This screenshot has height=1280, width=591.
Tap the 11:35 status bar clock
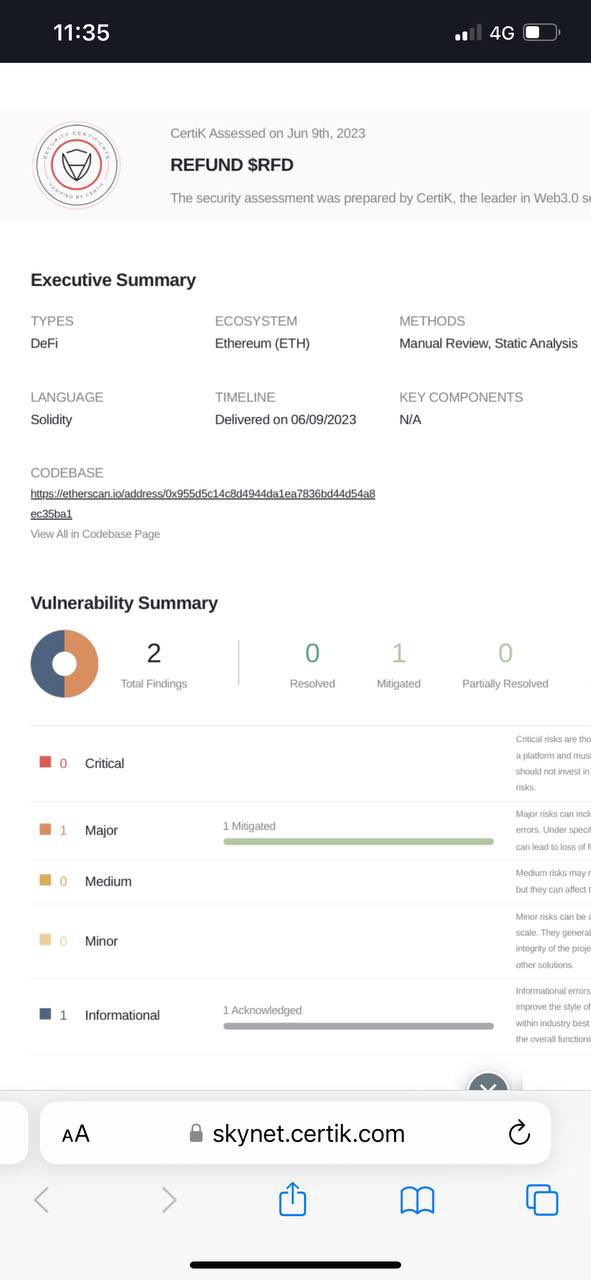point(81,32)
